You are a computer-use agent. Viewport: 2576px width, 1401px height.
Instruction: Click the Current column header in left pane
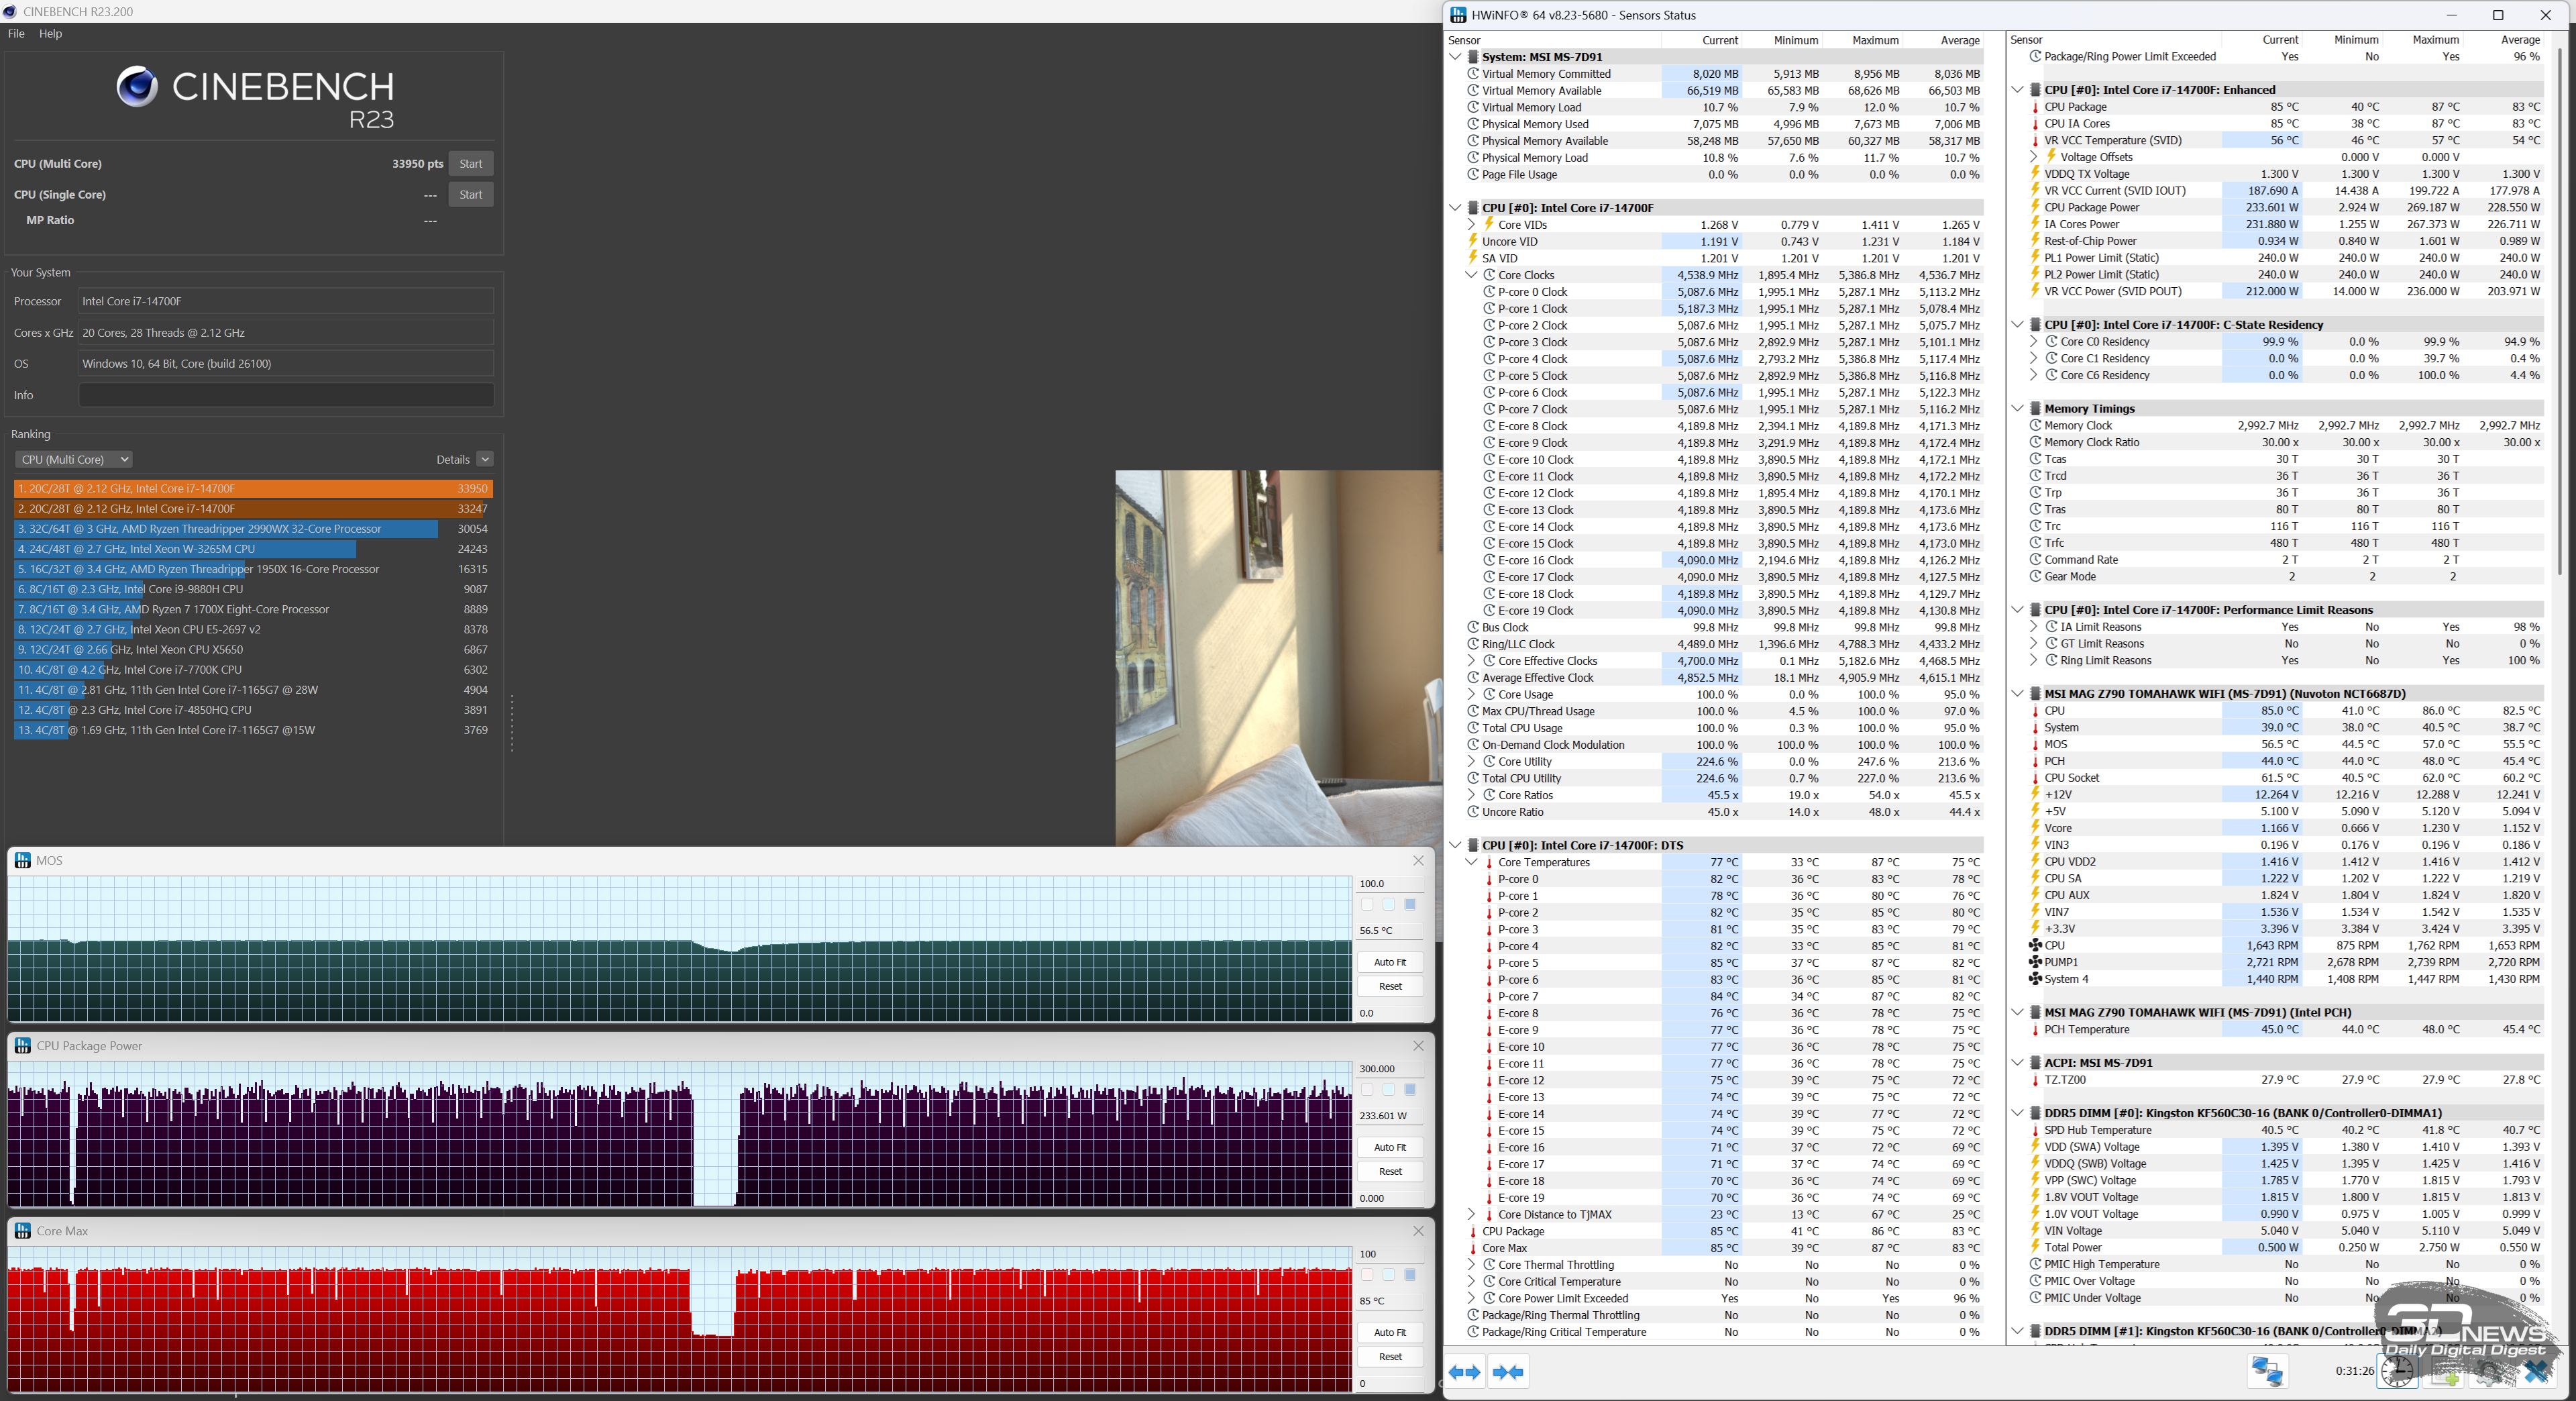click(1720, 40)
